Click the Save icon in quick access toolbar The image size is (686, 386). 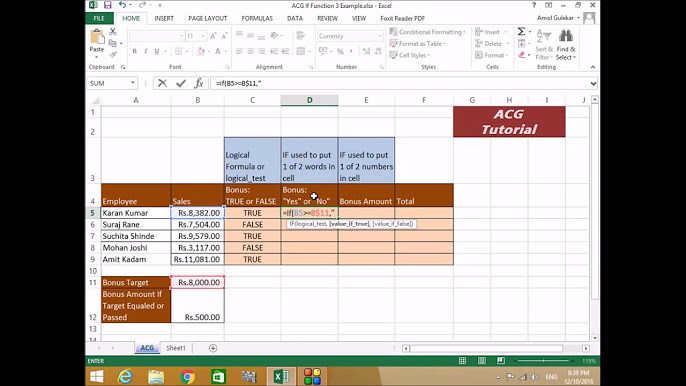[x=108, y=5]
